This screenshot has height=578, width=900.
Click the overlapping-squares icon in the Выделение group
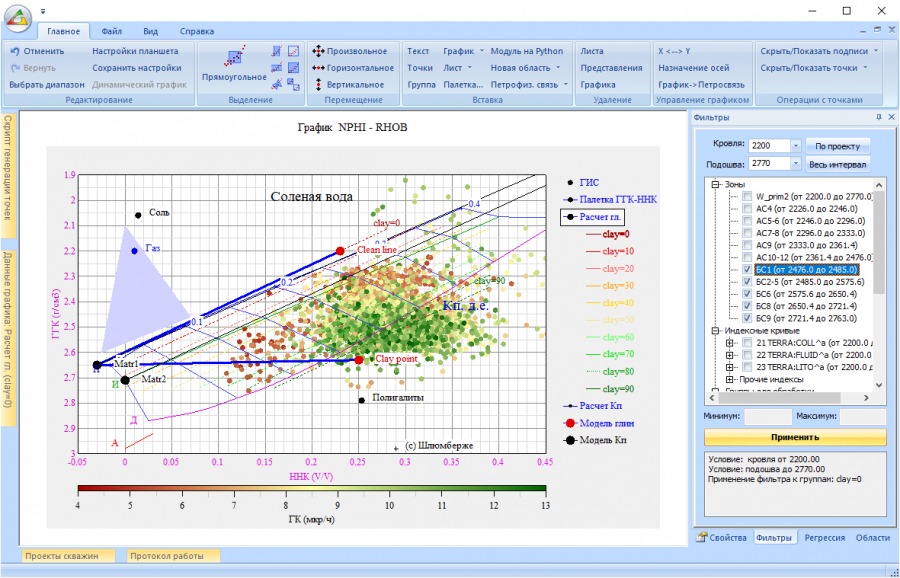pyautogui.click(x=293, y=85)
